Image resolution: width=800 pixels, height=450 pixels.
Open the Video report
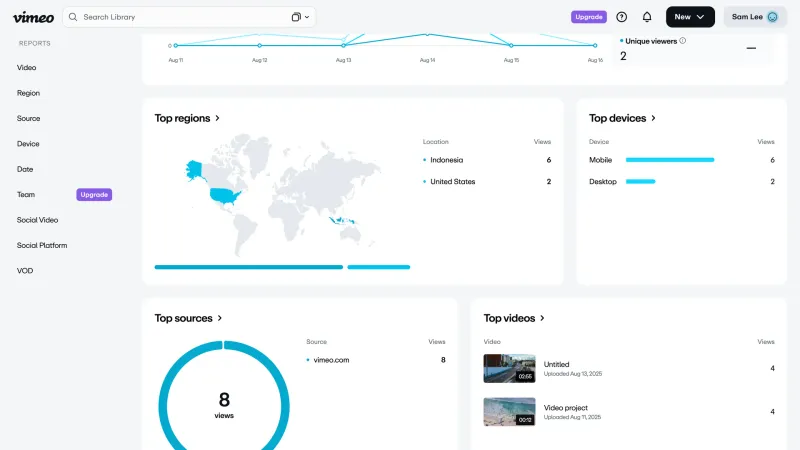(x=27, y=67)
